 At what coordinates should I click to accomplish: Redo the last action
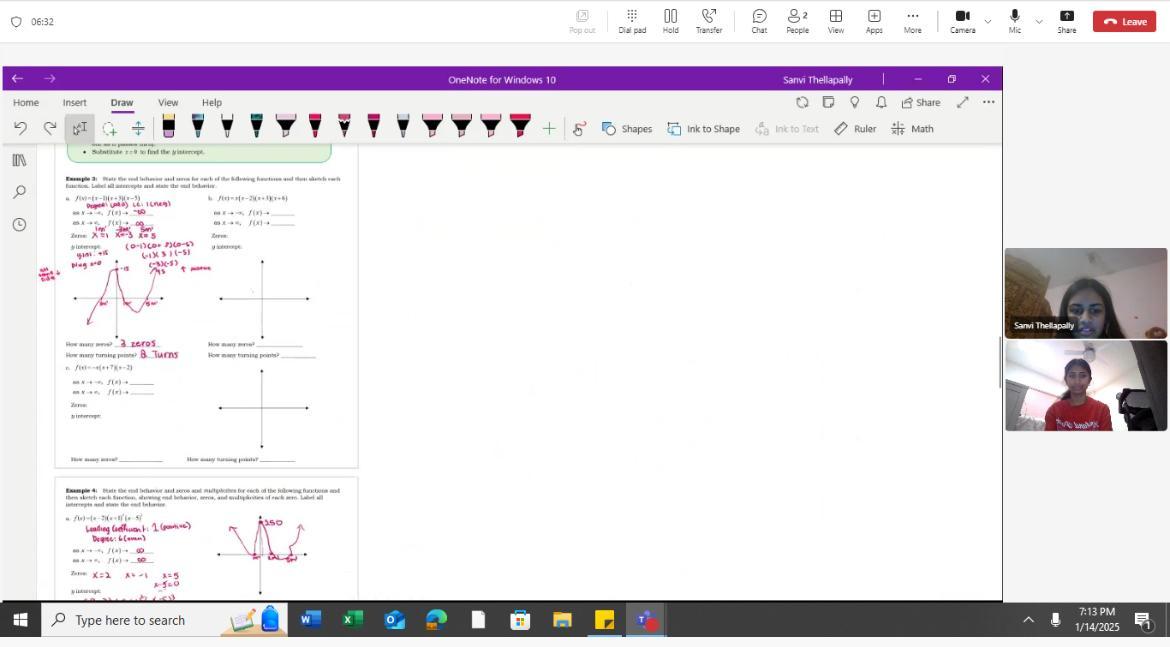coord(49,128)
